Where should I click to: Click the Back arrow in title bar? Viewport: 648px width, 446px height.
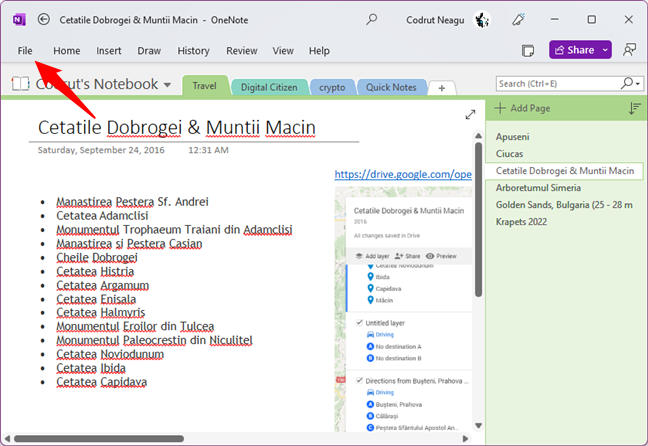43,19
